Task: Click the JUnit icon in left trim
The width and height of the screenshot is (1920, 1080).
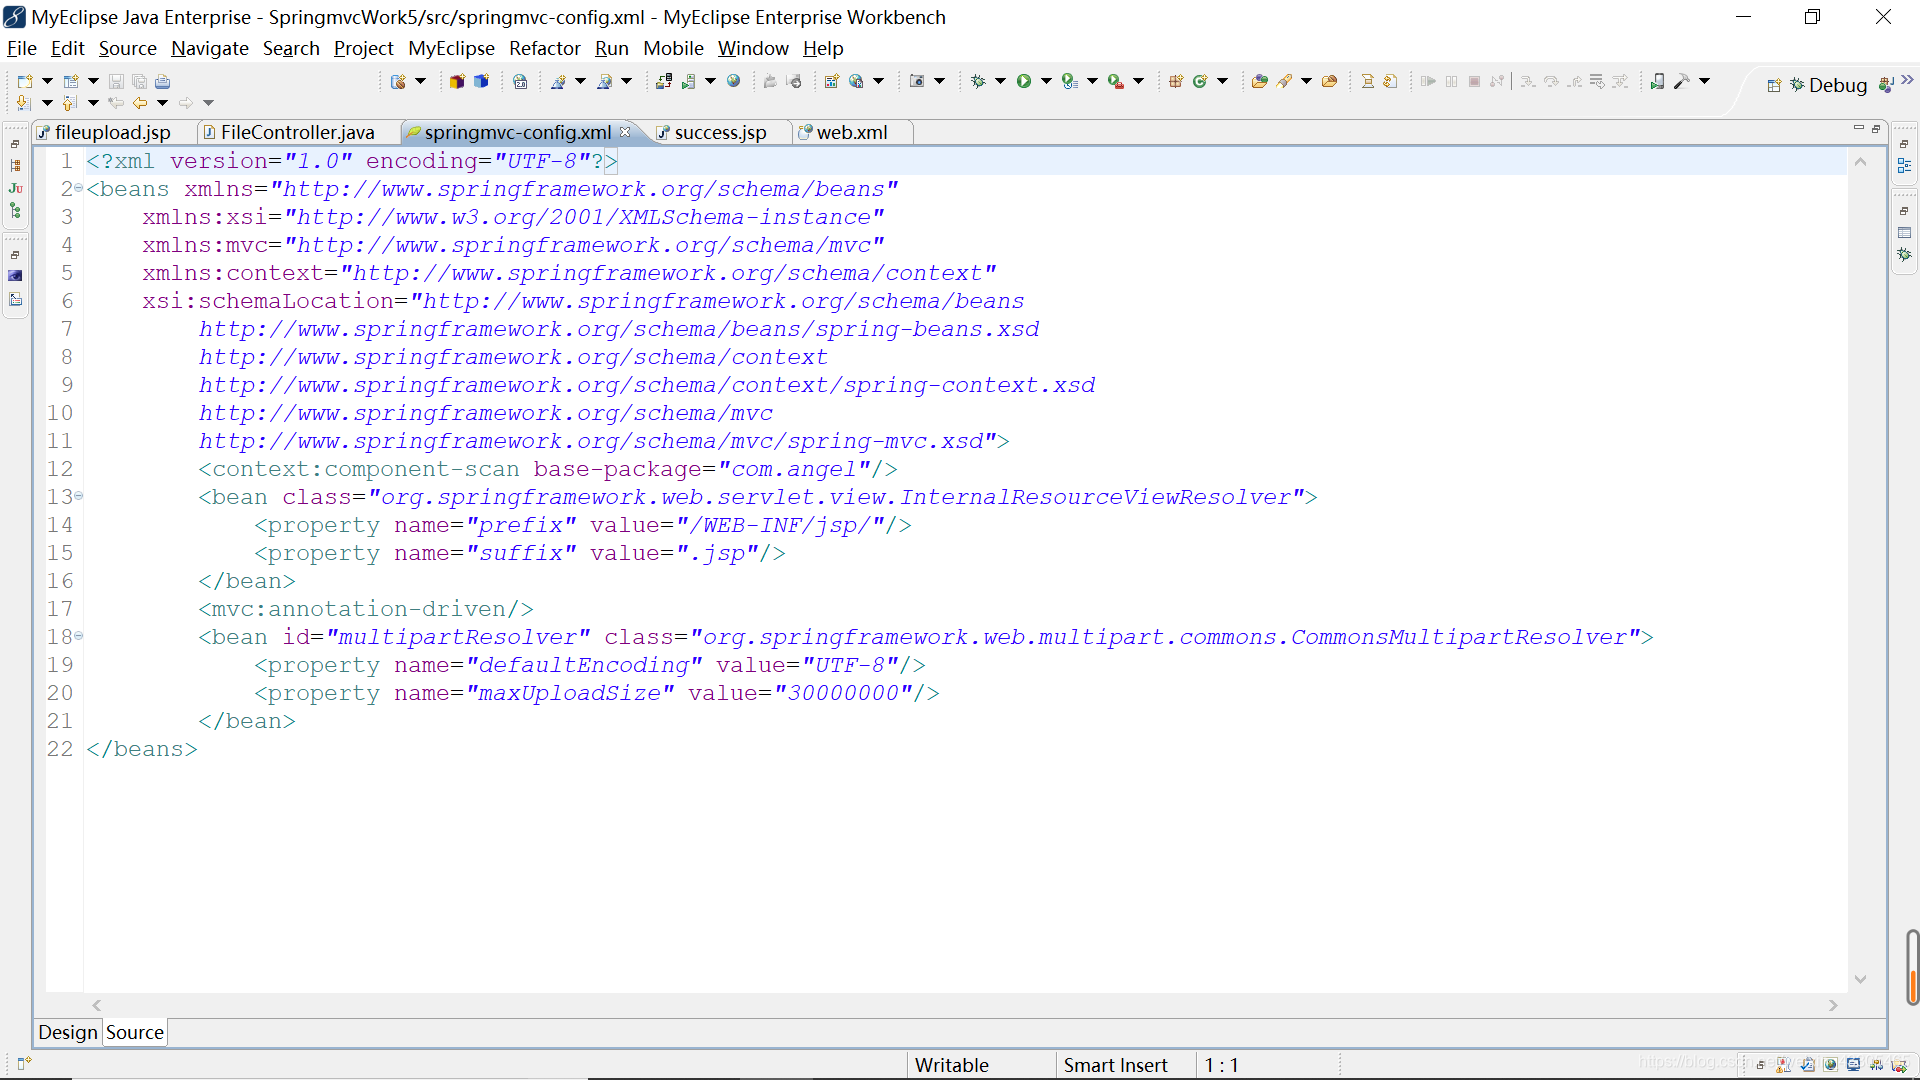Action: (x=15, y=189)
